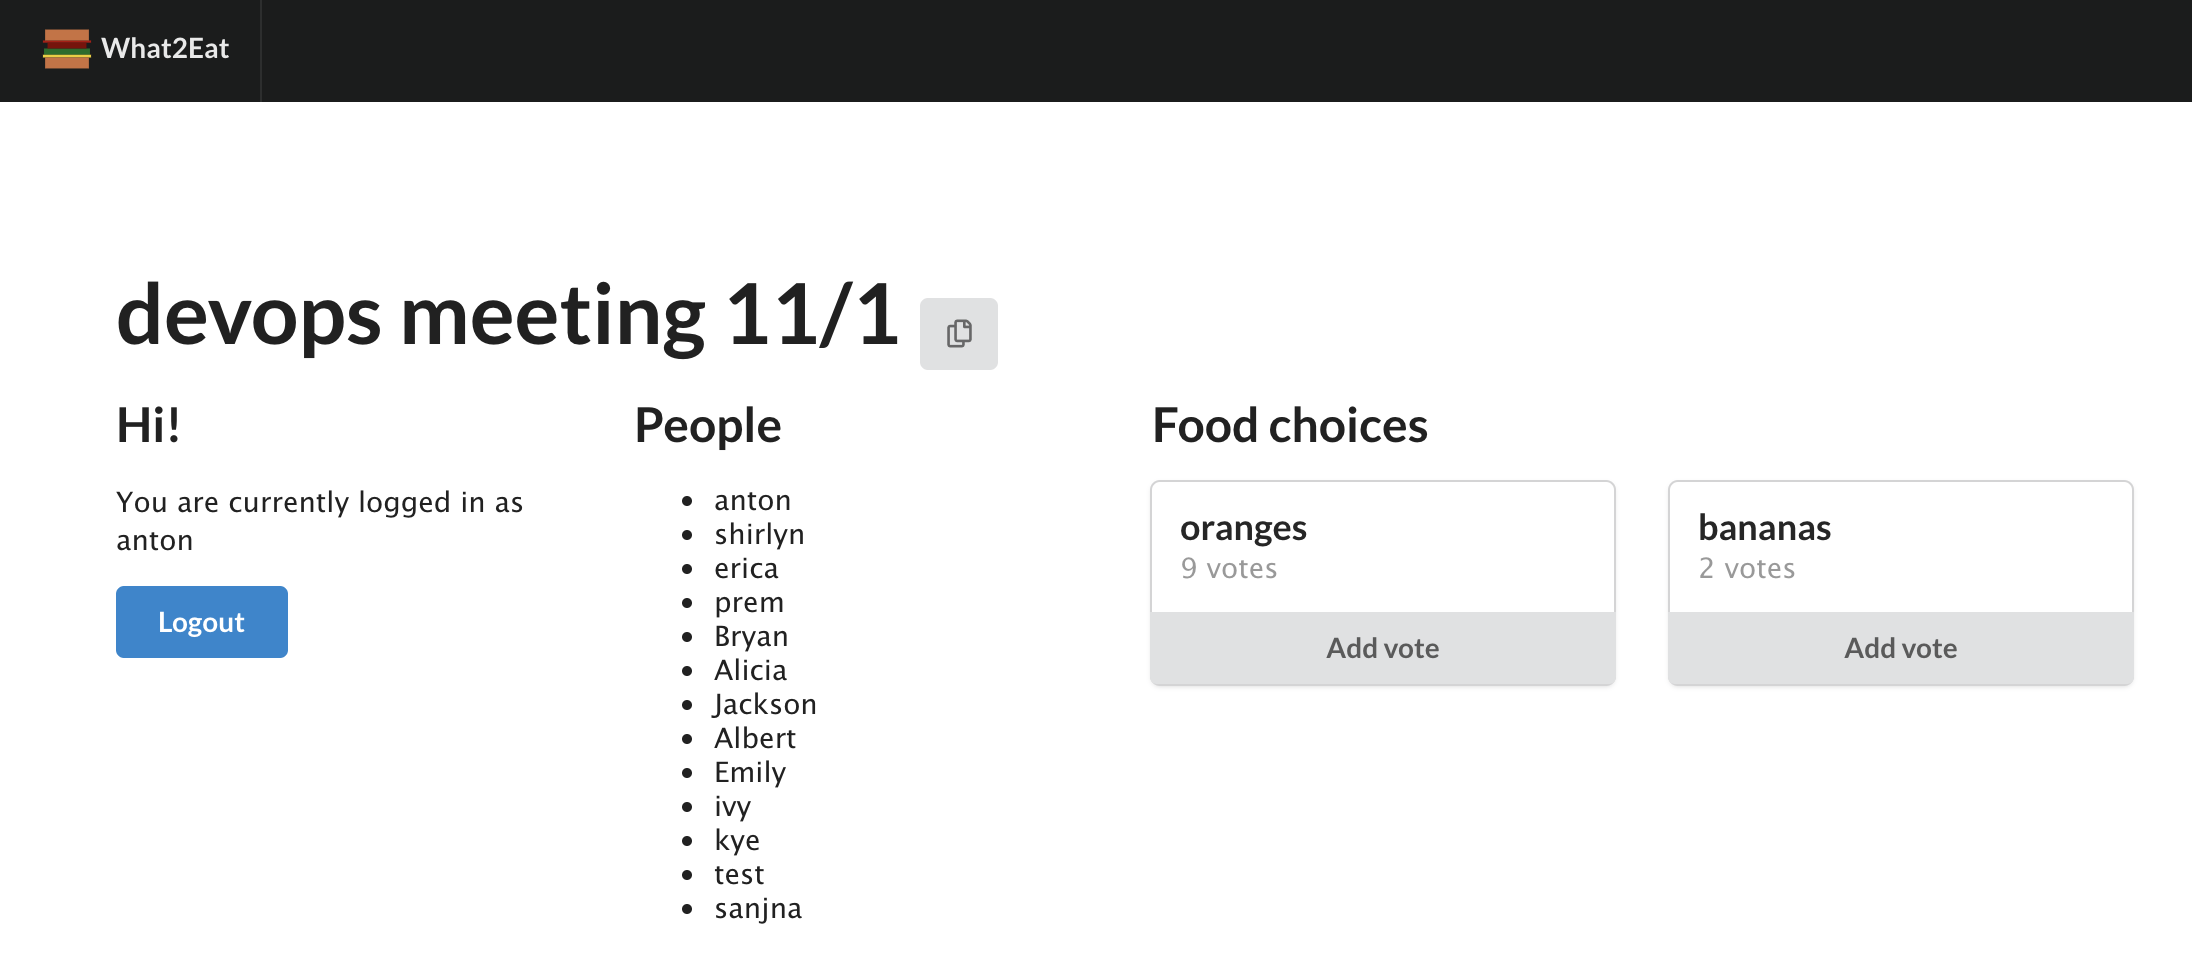The image size is (2192, 970).
Task: Add a vote for bananas
Action: 1900,648
